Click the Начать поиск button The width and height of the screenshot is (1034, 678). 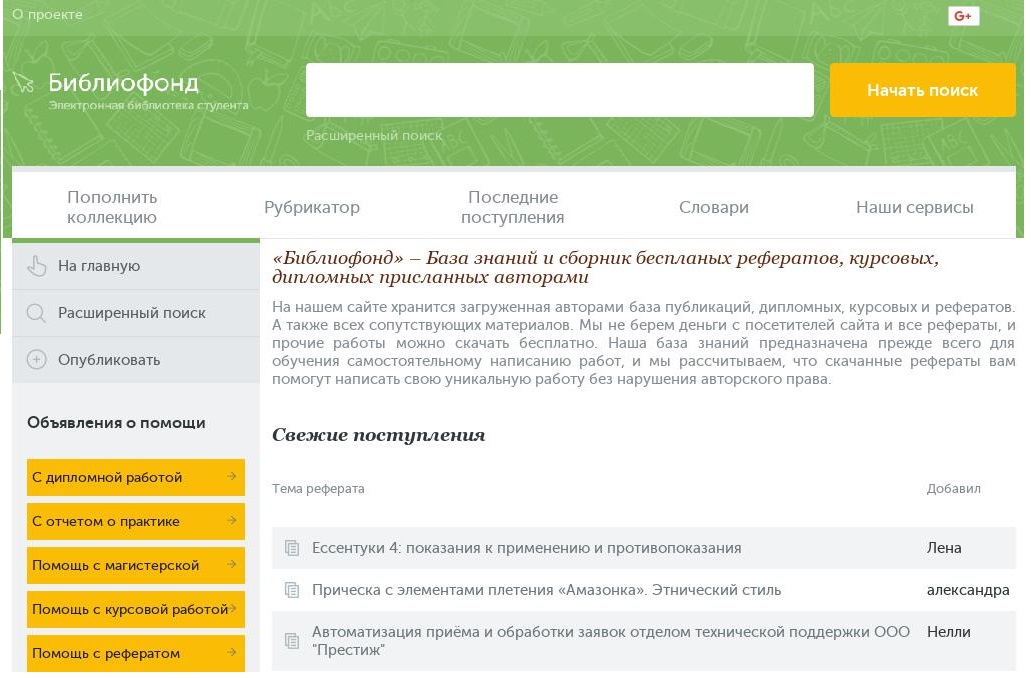[923, 90]
